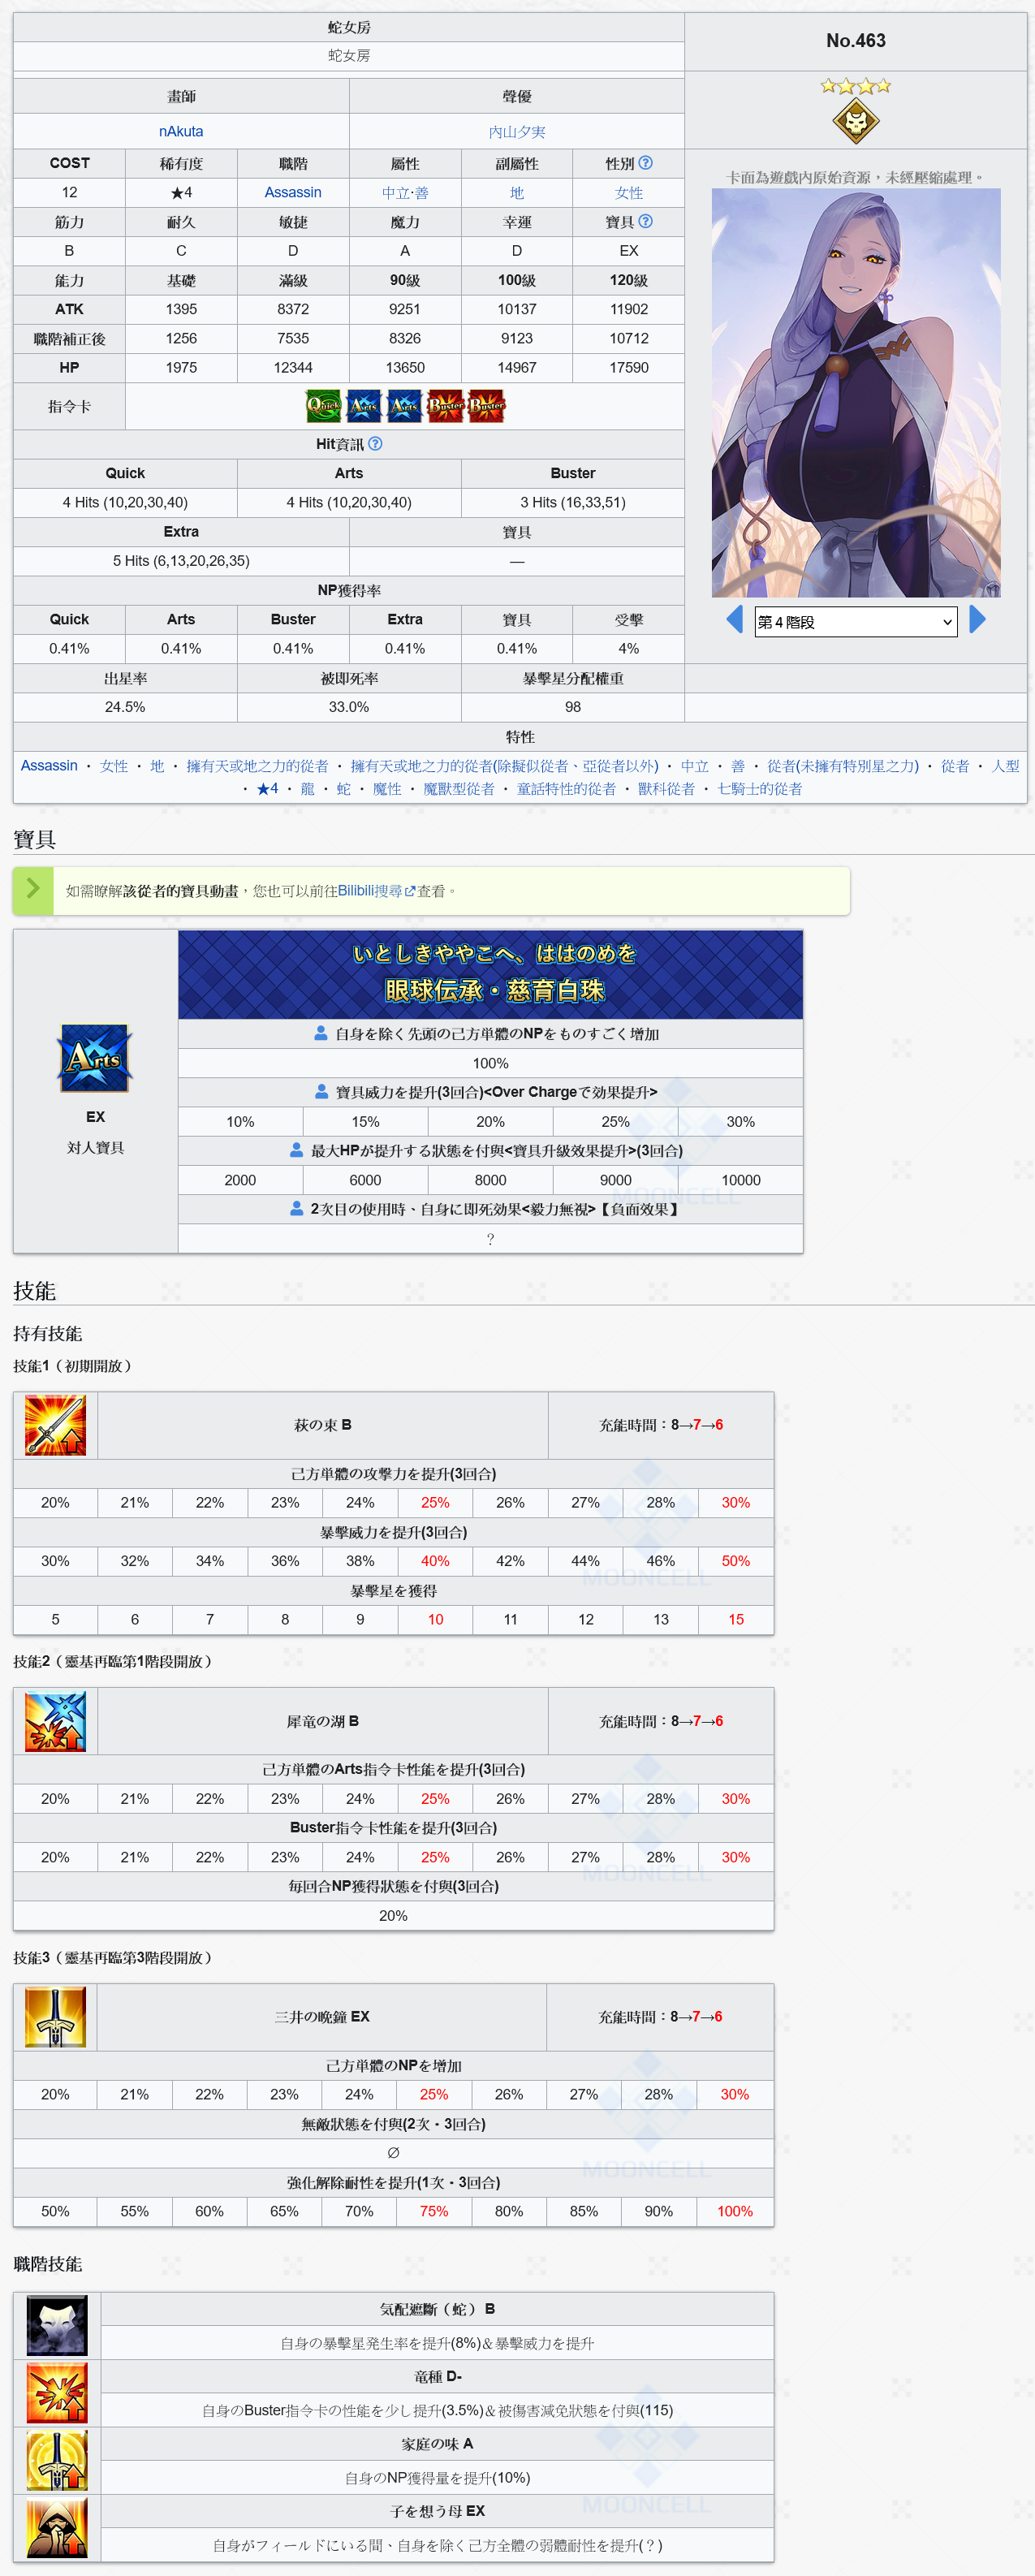Screen dimensions: 1035x2576
Task: Open the 第4階段 stage dropdown
Action: click(855, 622)
